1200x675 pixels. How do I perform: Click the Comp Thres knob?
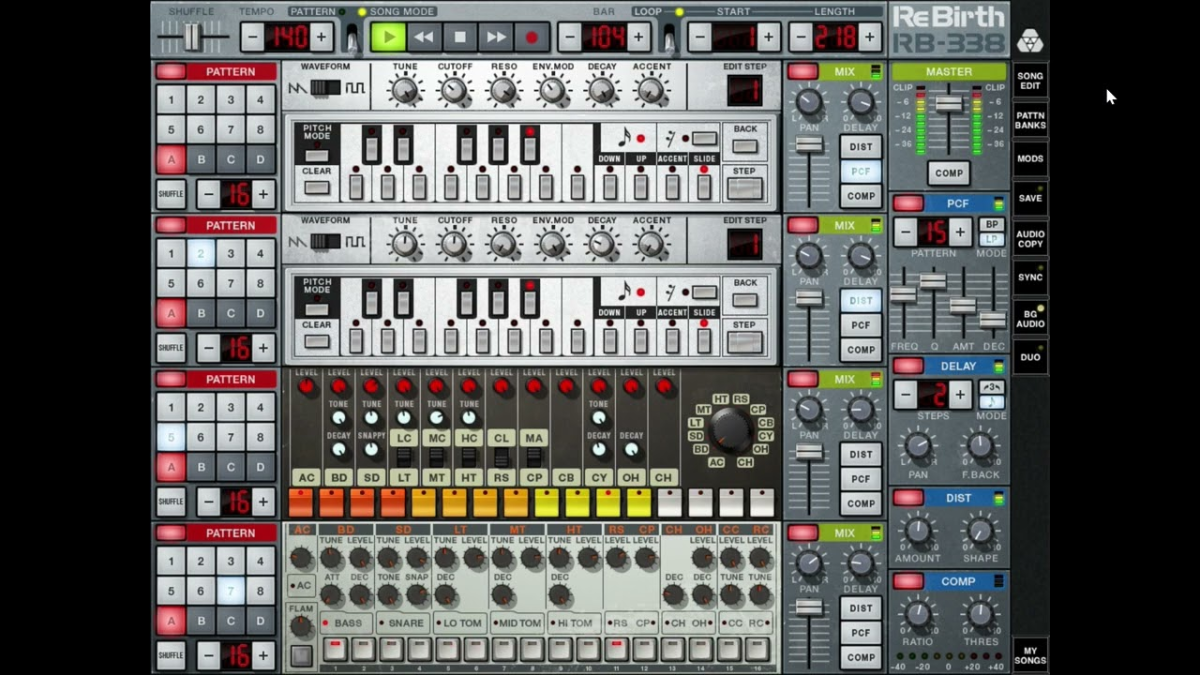click(980, 615)
